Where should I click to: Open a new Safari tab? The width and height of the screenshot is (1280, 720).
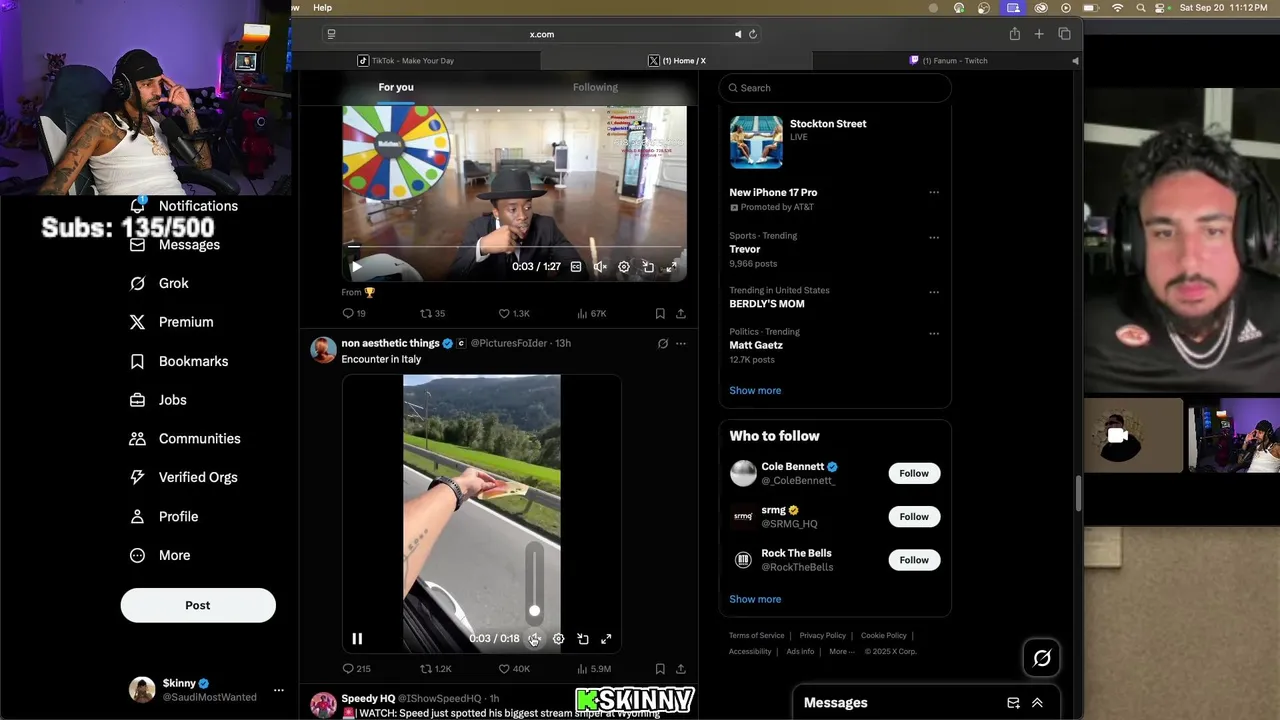1039,34
